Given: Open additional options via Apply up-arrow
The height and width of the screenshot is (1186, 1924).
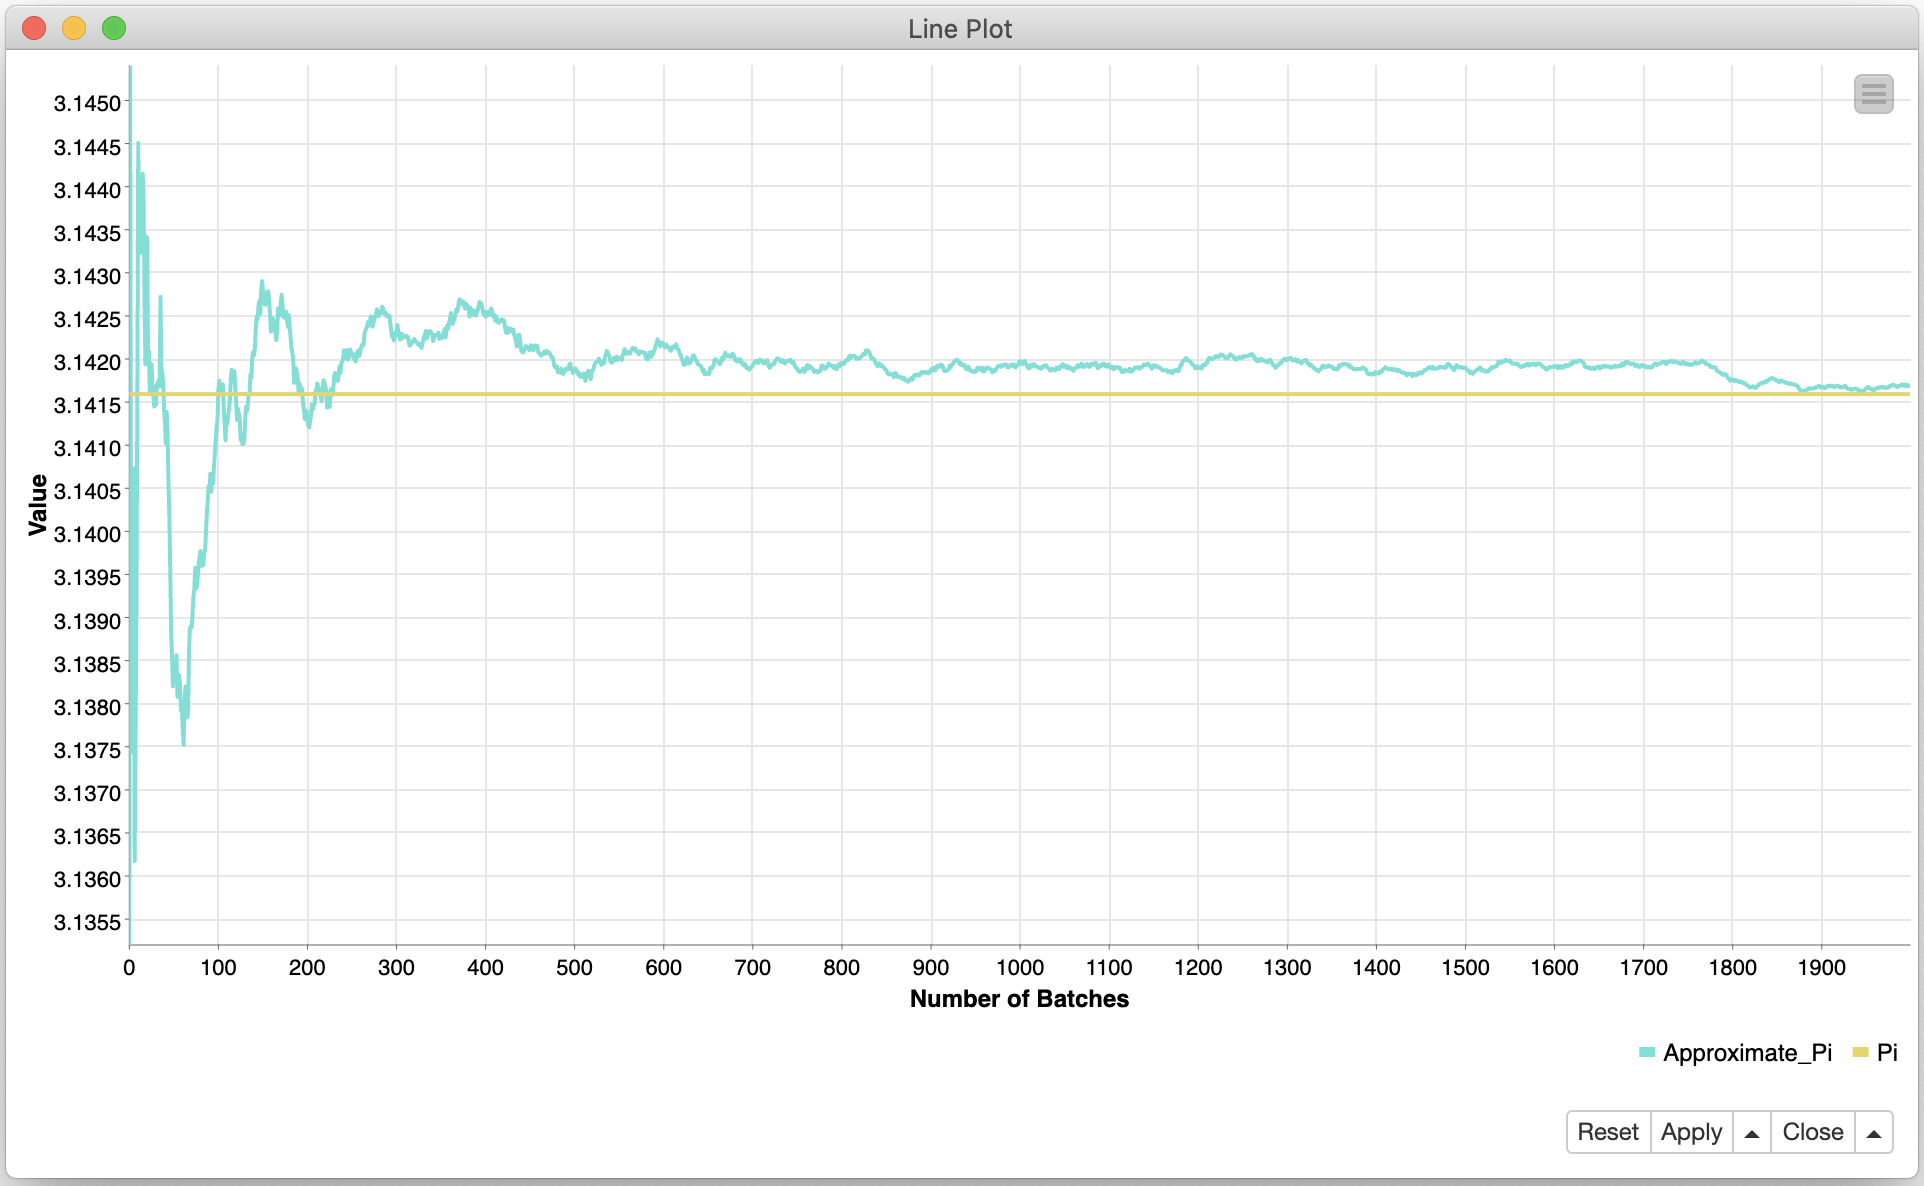Looking at the screenshot, I should [1752, 1131].
